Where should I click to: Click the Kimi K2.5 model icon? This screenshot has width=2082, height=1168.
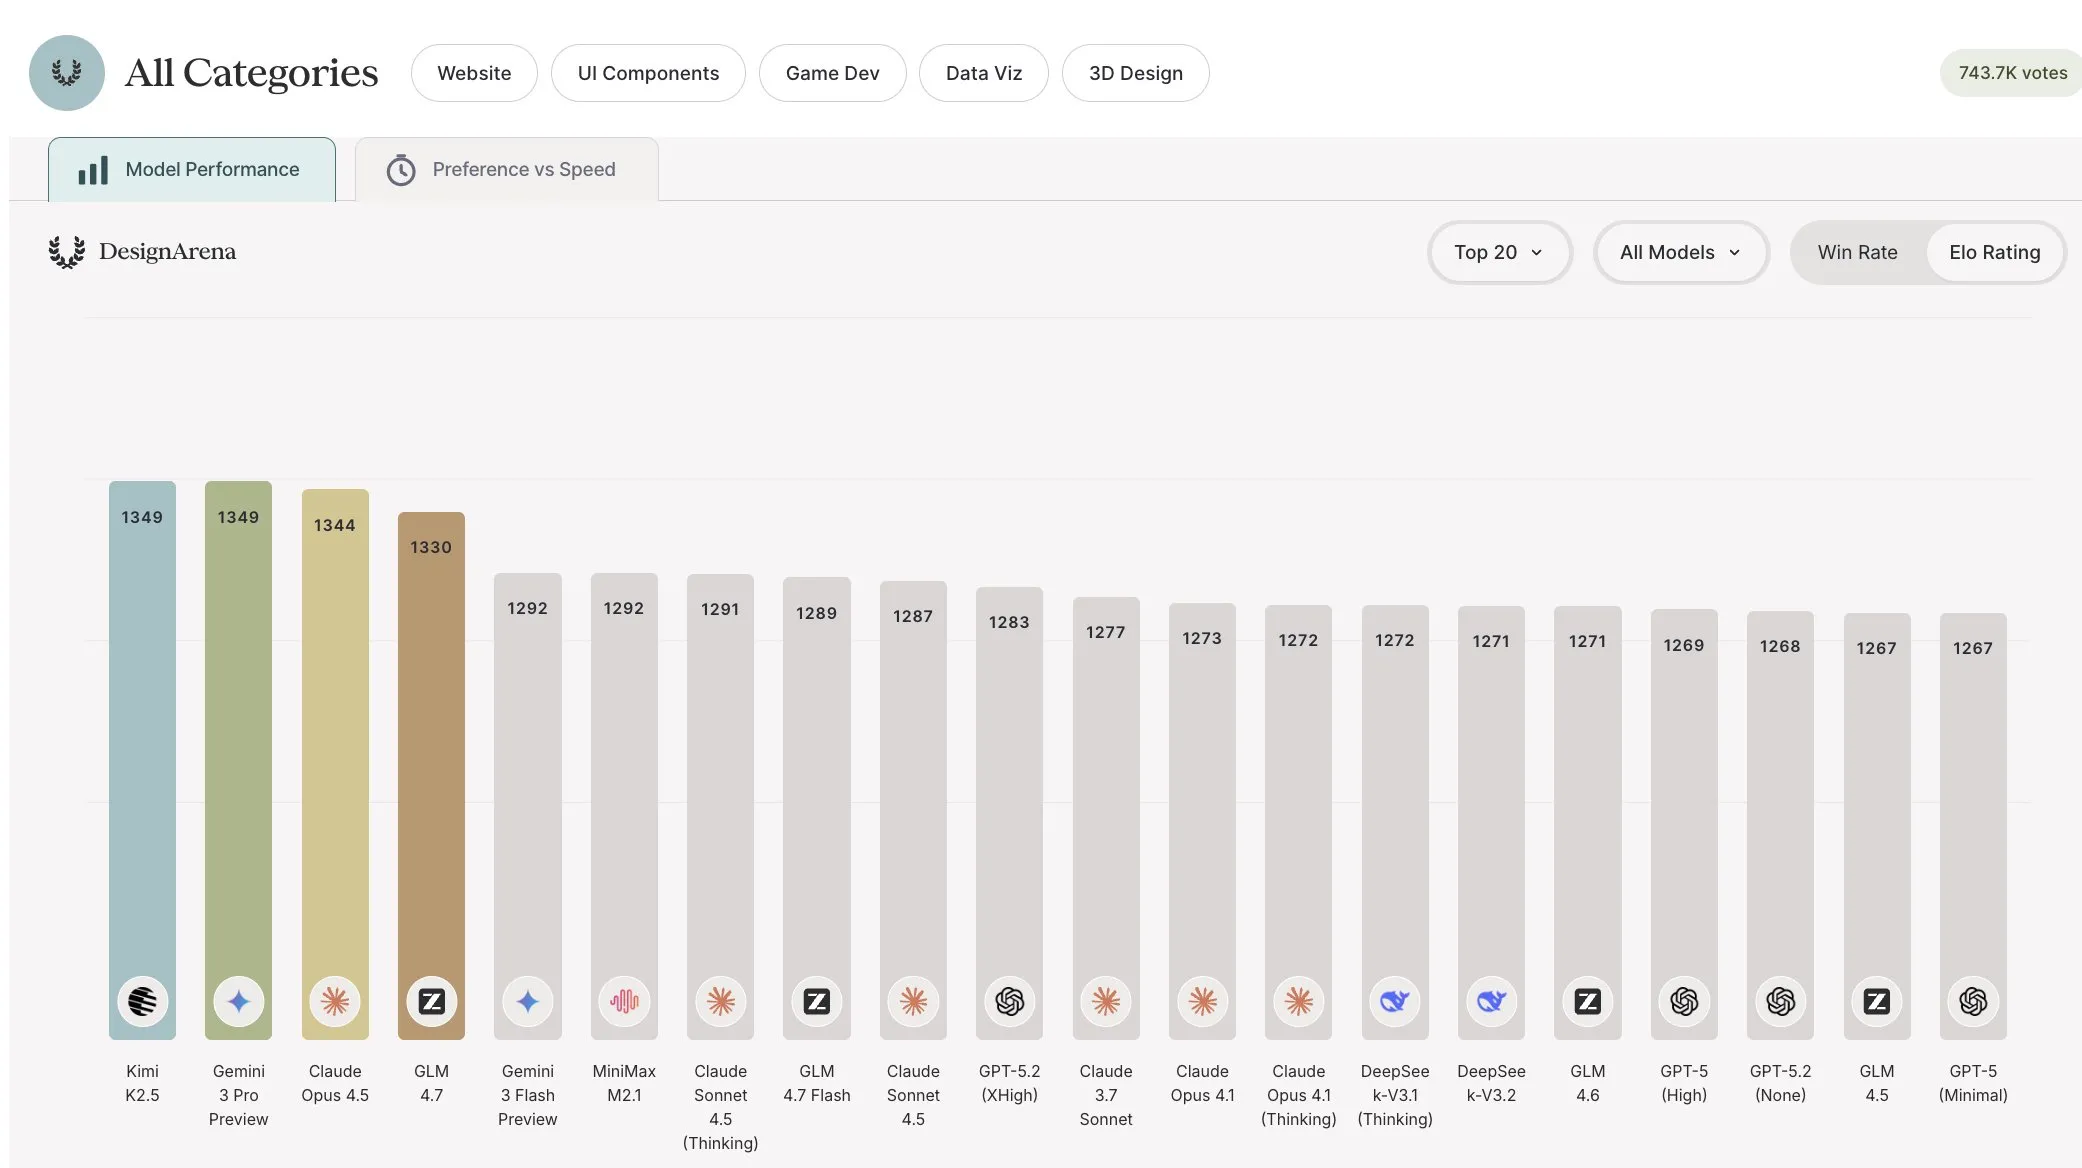[142, 1001]
